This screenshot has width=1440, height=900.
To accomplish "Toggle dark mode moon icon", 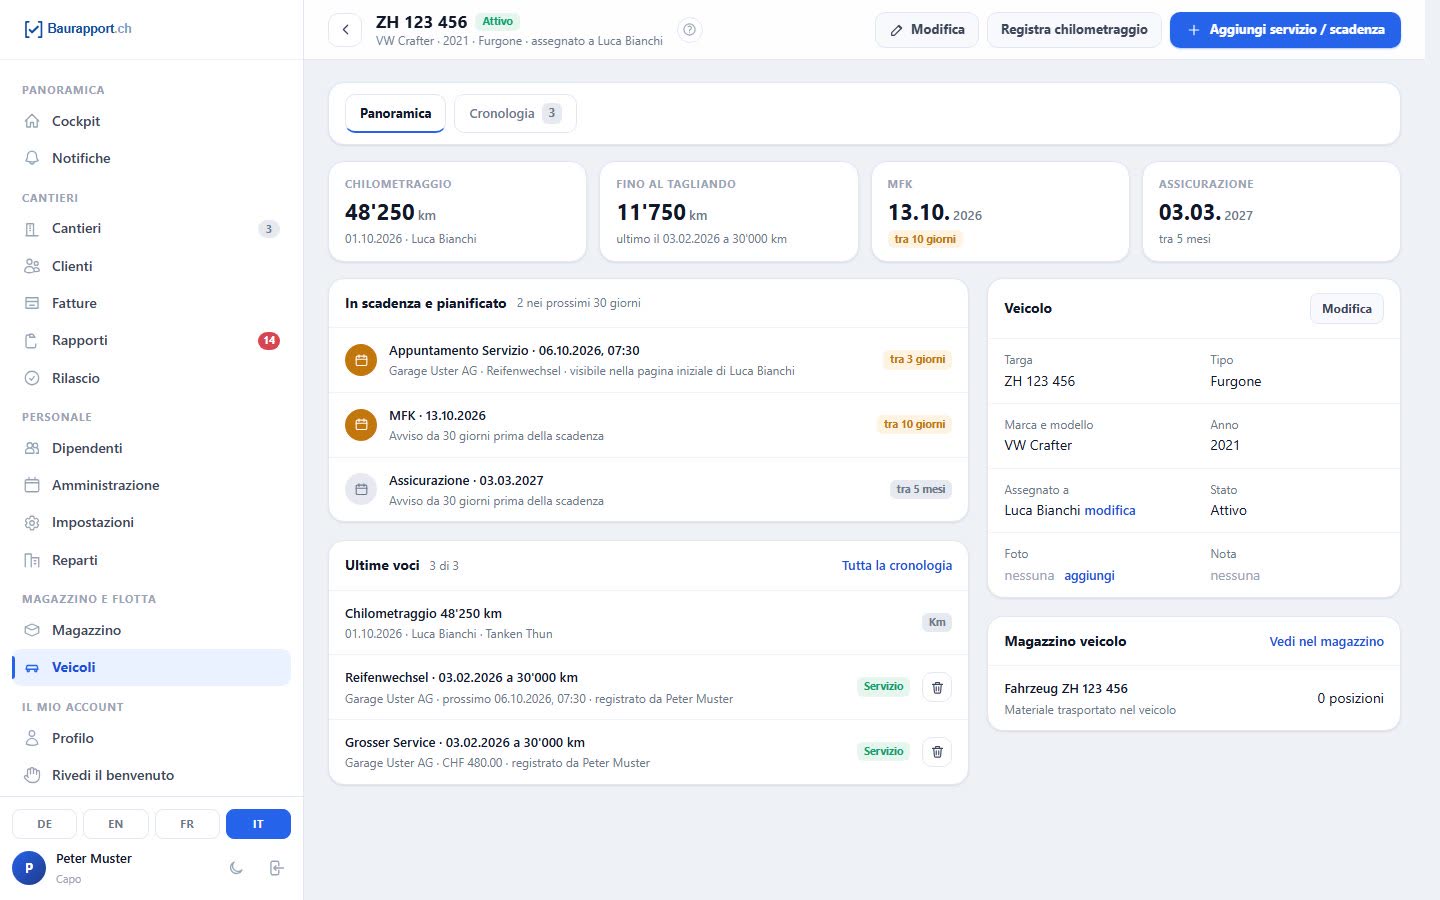I will click(x=236, y=868).
